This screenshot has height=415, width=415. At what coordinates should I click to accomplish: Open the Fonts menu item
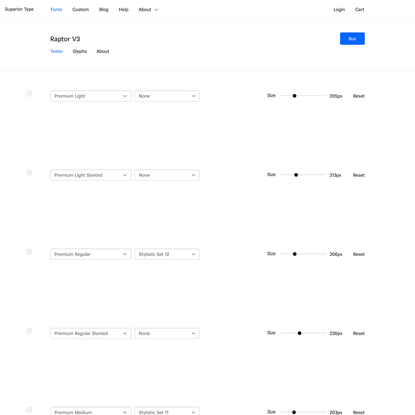[x=56, y=10]
